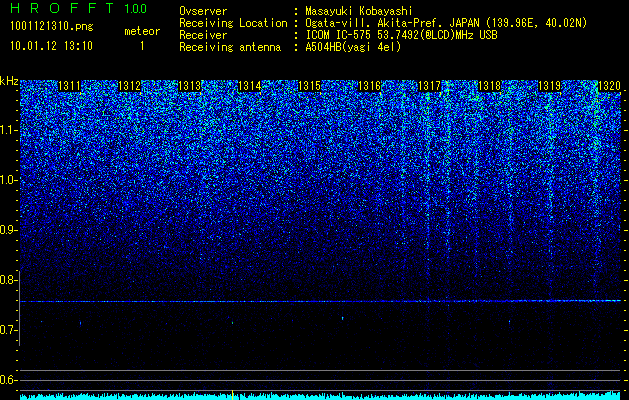Click the yellow meteor marker in the bottom power graph

click(x=233, y=395)
